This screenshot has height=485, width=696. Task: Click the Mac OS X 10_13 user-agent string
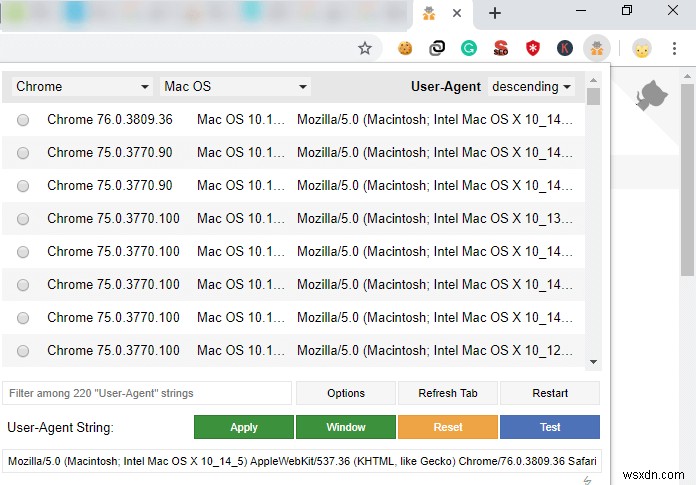435,219
